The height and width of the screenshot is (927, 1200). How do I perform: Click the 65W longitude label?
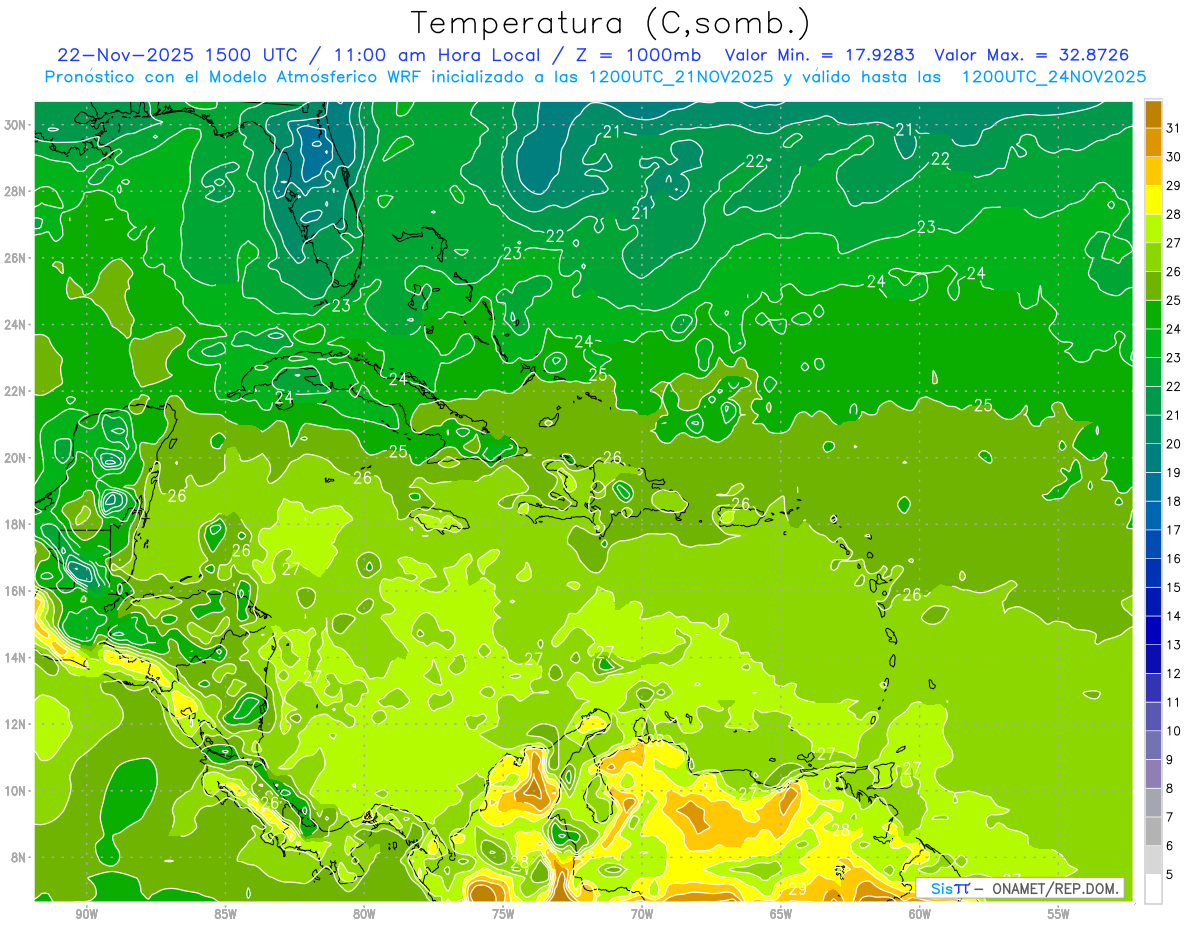pos(781,914)
